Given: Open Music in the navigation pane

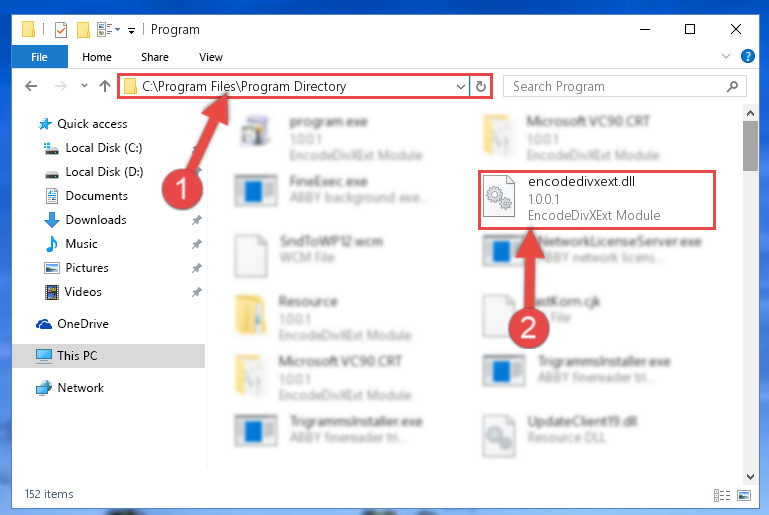Looking at the screenshot, I should tap(81, 244).
